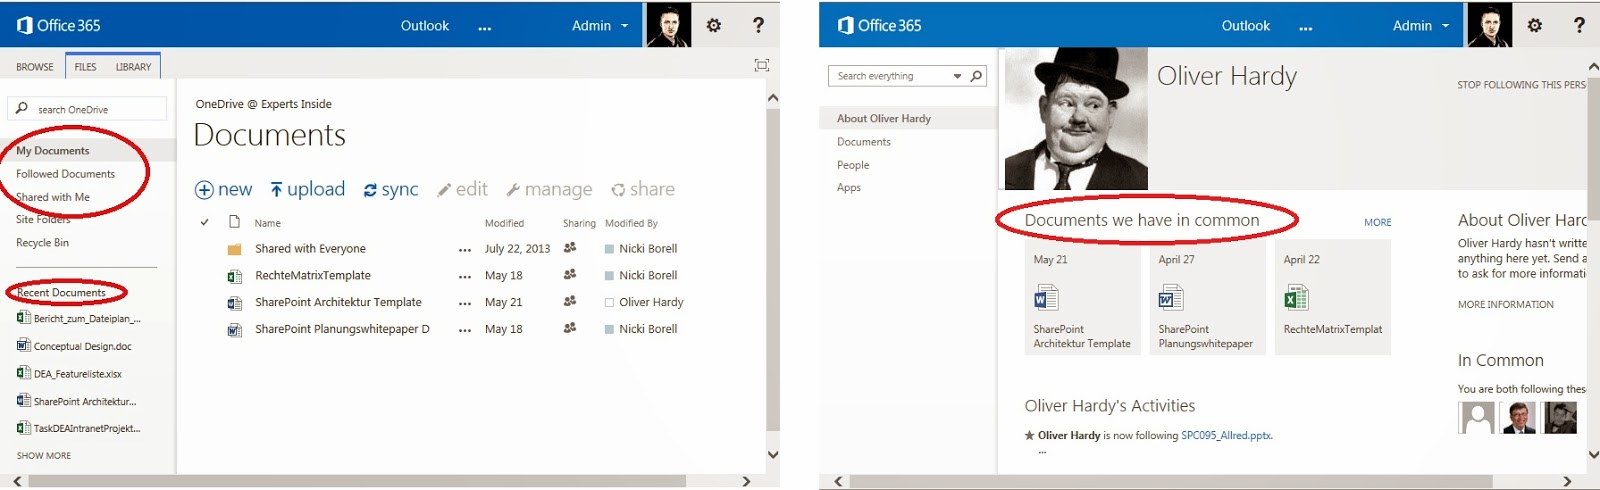Click folder icon of Shared with Everyone
This screenshot has width=1600, height=490.
coord(234,249)
